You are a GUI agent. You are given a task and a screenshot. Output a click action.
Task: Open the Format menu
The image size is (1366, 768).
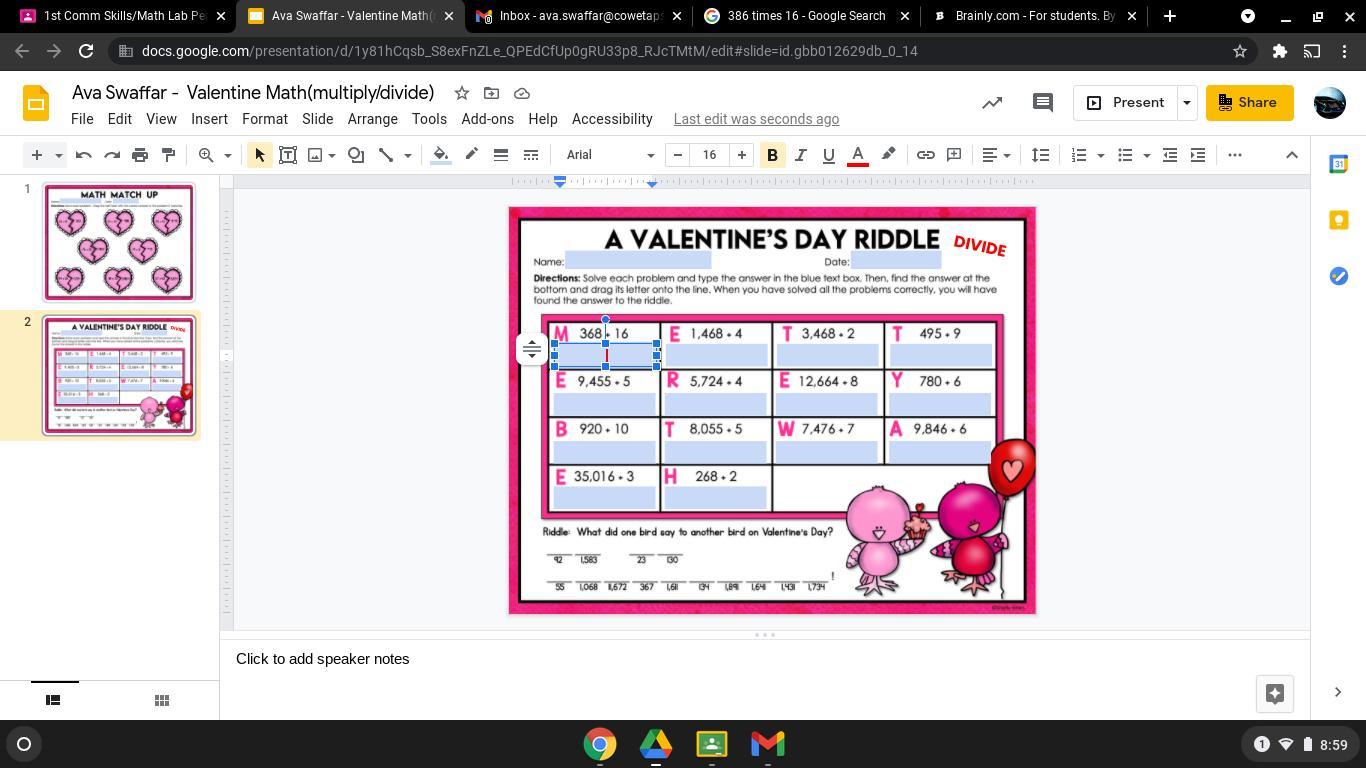click(x=265, y=119)
